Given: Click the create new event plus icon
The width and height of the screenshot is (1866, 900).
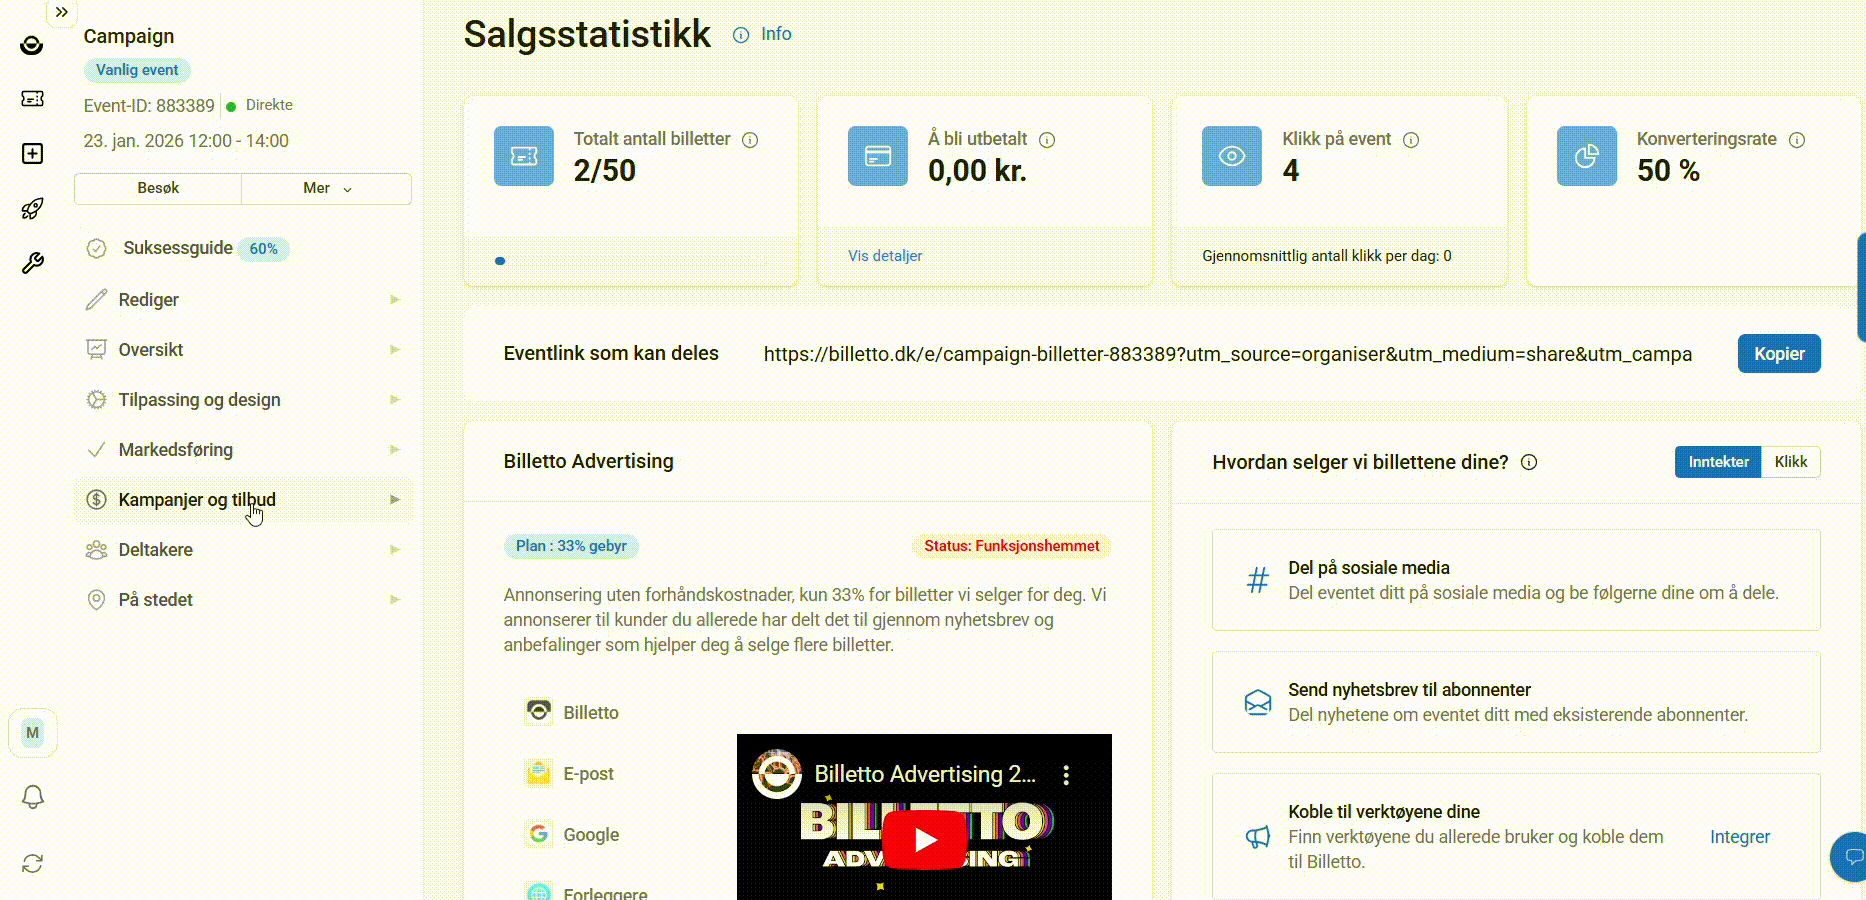Looking at the screenshot, I should pyautogui.click(x=32, y=153).
